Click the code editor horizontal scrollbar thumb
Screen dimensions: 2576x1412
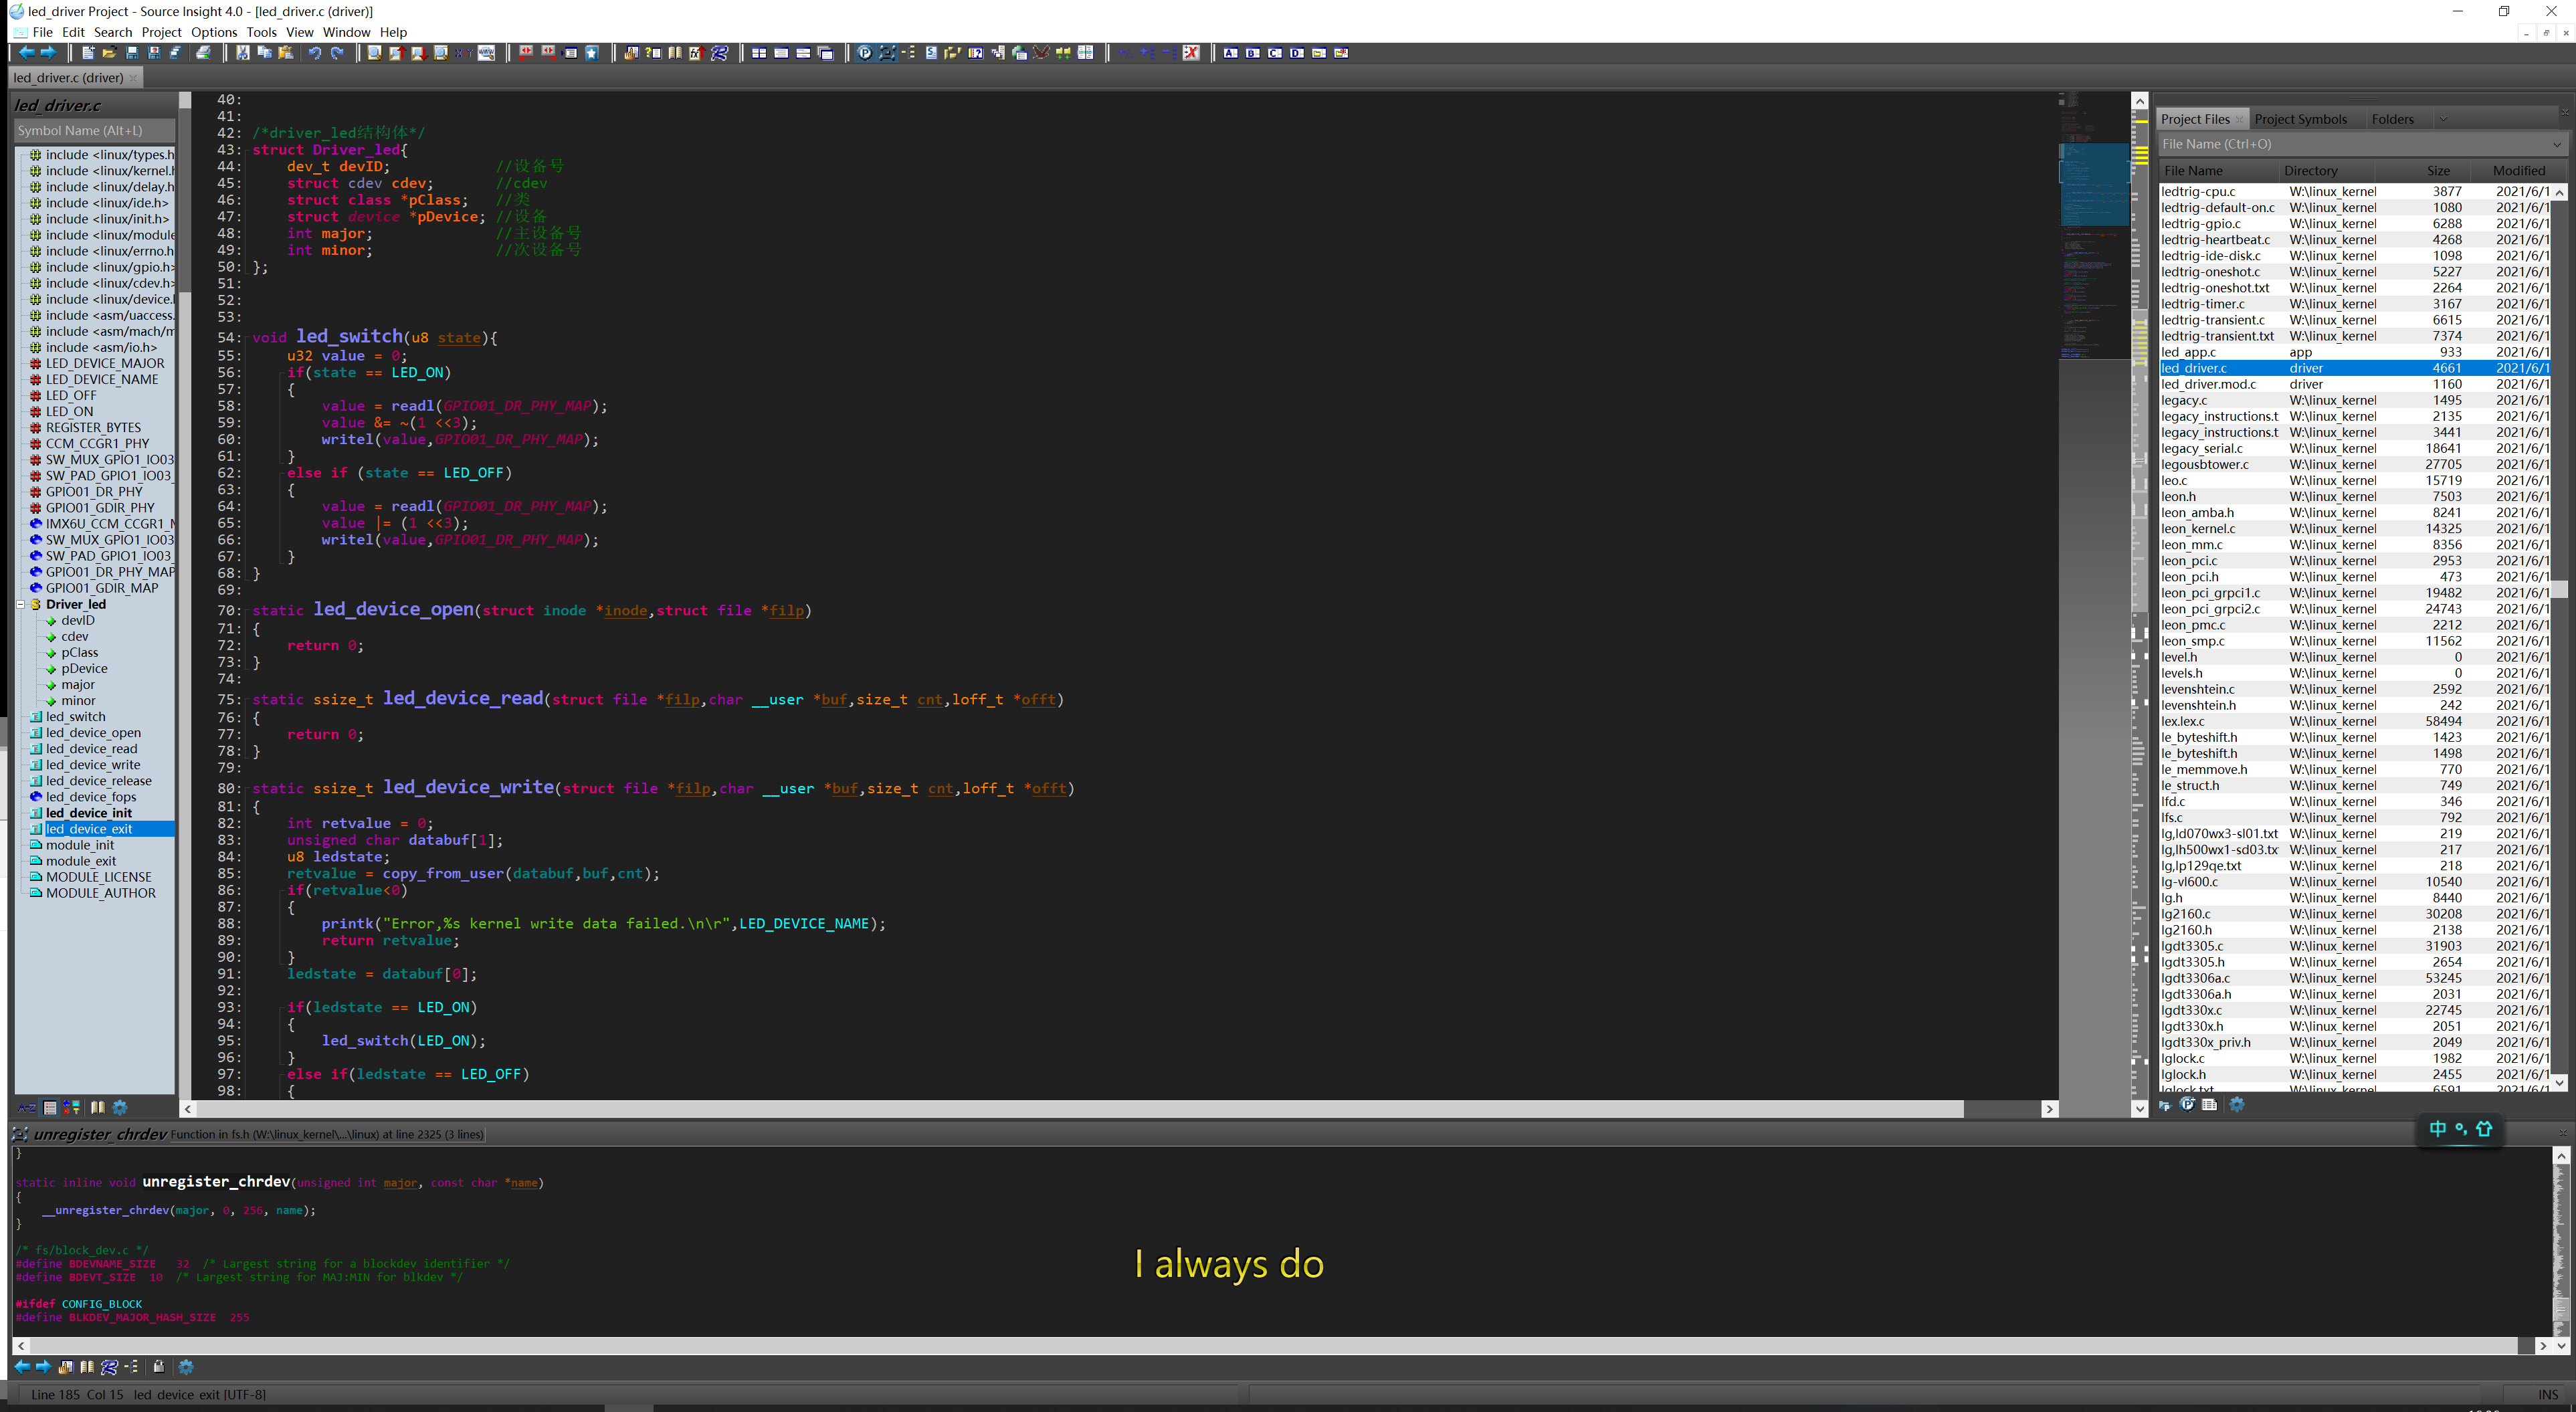point(1080,1108)
